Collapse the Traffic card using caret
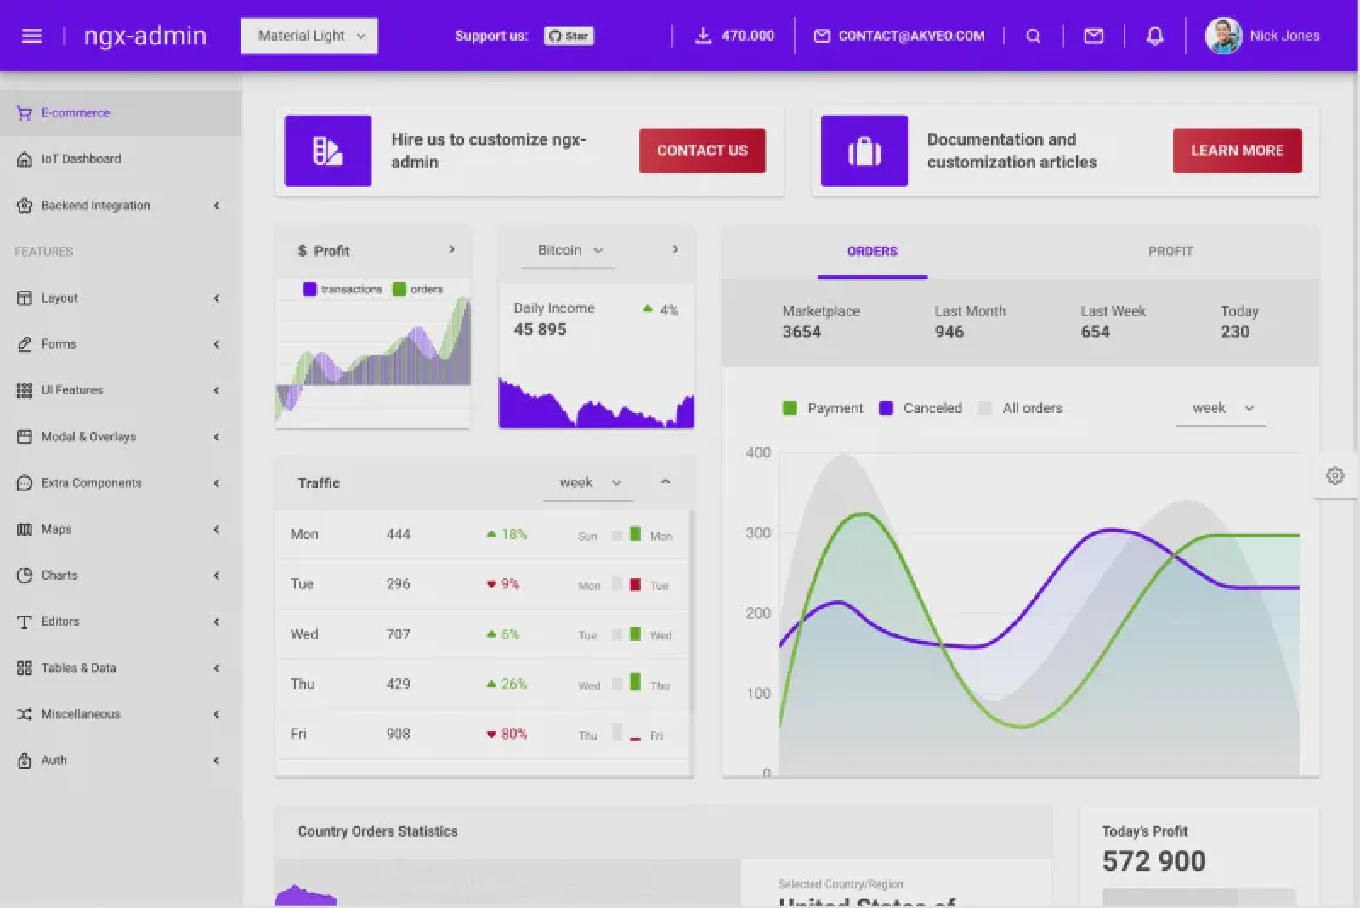Screen dimensions: 1360x908 click(x=665, y=482)
